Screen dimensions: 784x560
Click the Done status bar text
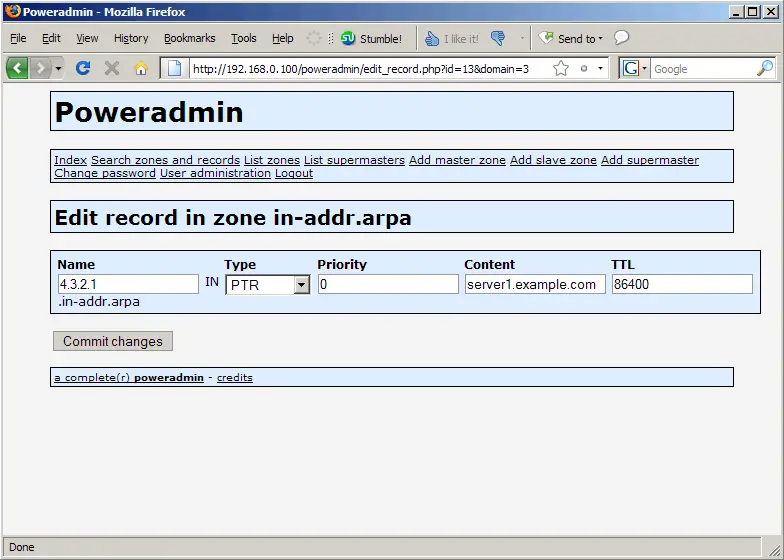[x=22, y=547]
